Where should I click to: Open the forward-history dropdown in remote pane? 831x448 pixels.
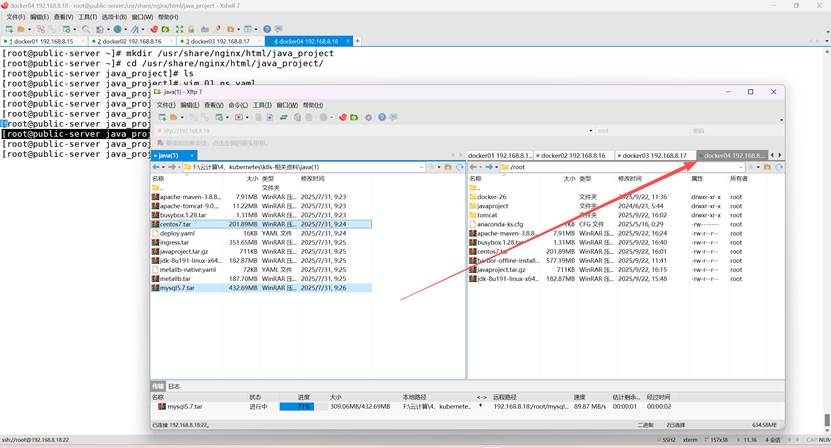[x=497, y=168]
